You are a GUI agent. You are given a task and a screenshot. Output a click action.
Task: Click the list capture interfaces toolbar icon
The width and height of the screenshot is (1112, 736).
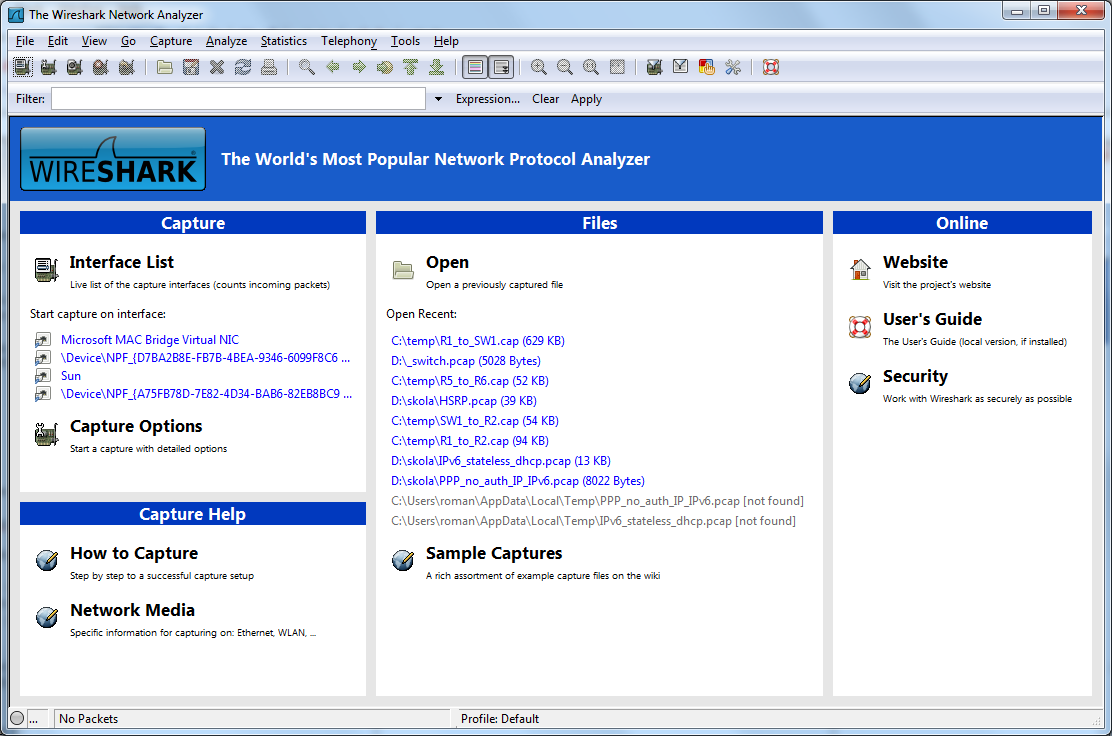23,67
